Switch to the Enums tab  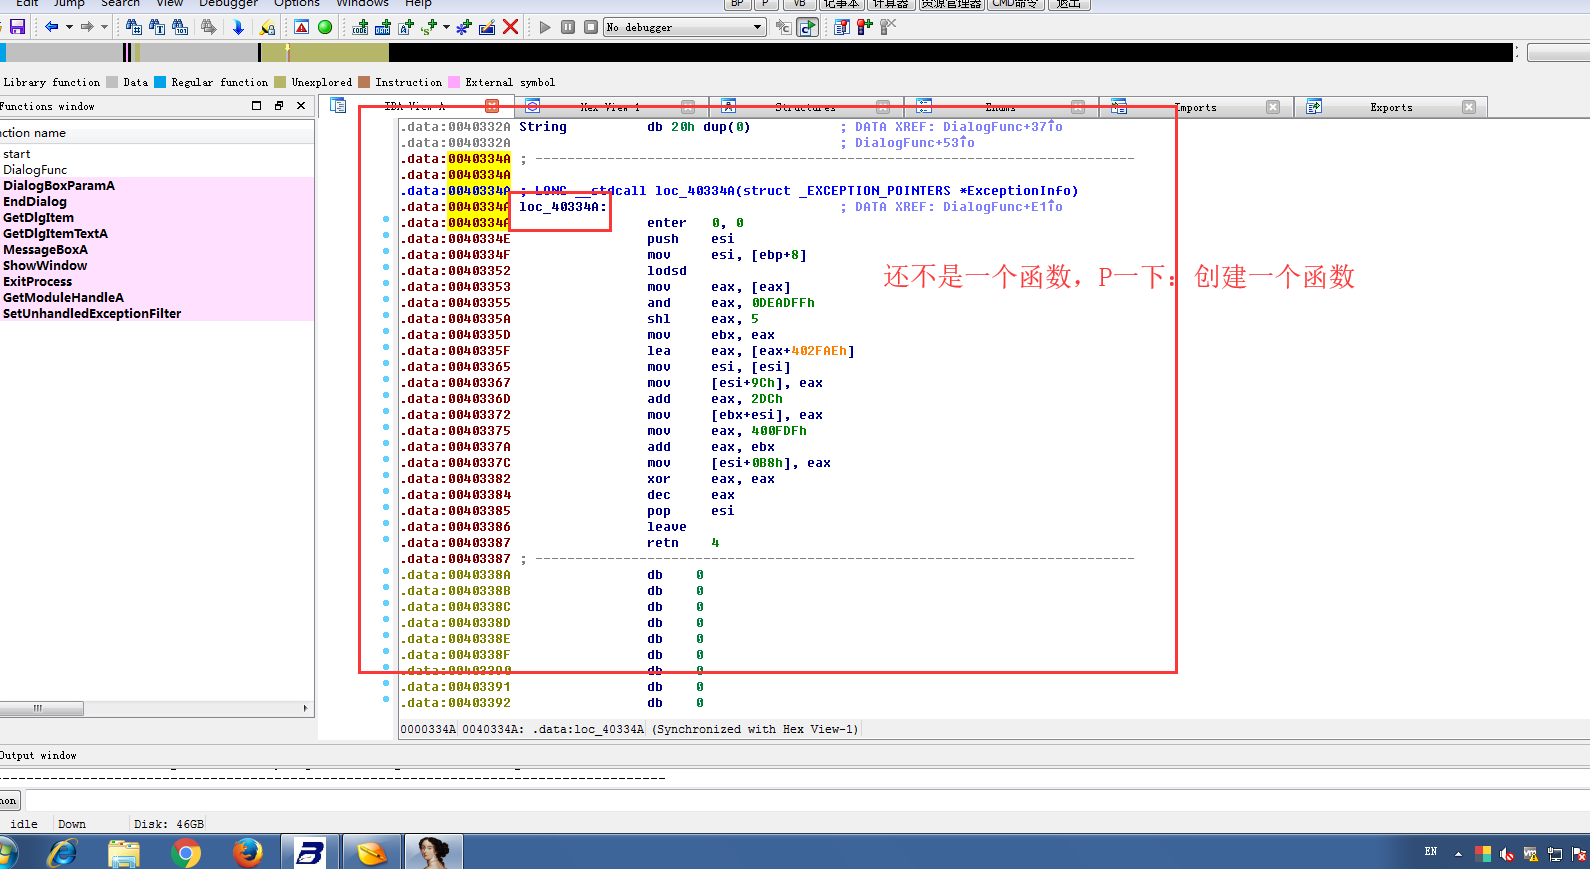tap(1000, 107)
